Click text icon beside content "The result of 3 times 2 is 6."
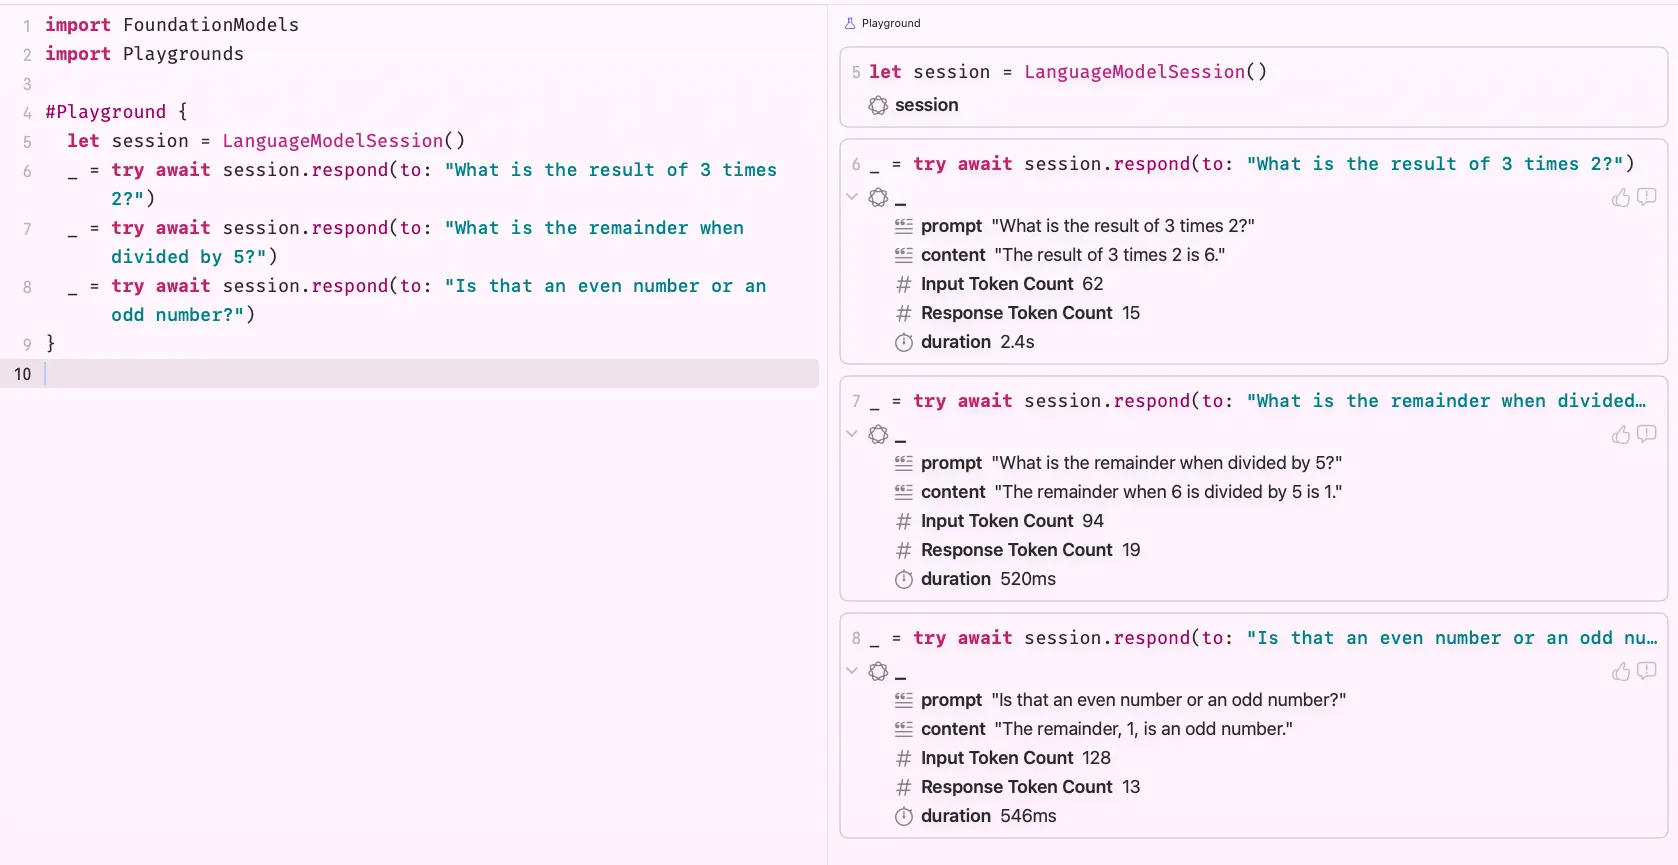This screenshot has width=1678, height=865. coord(904,255)
